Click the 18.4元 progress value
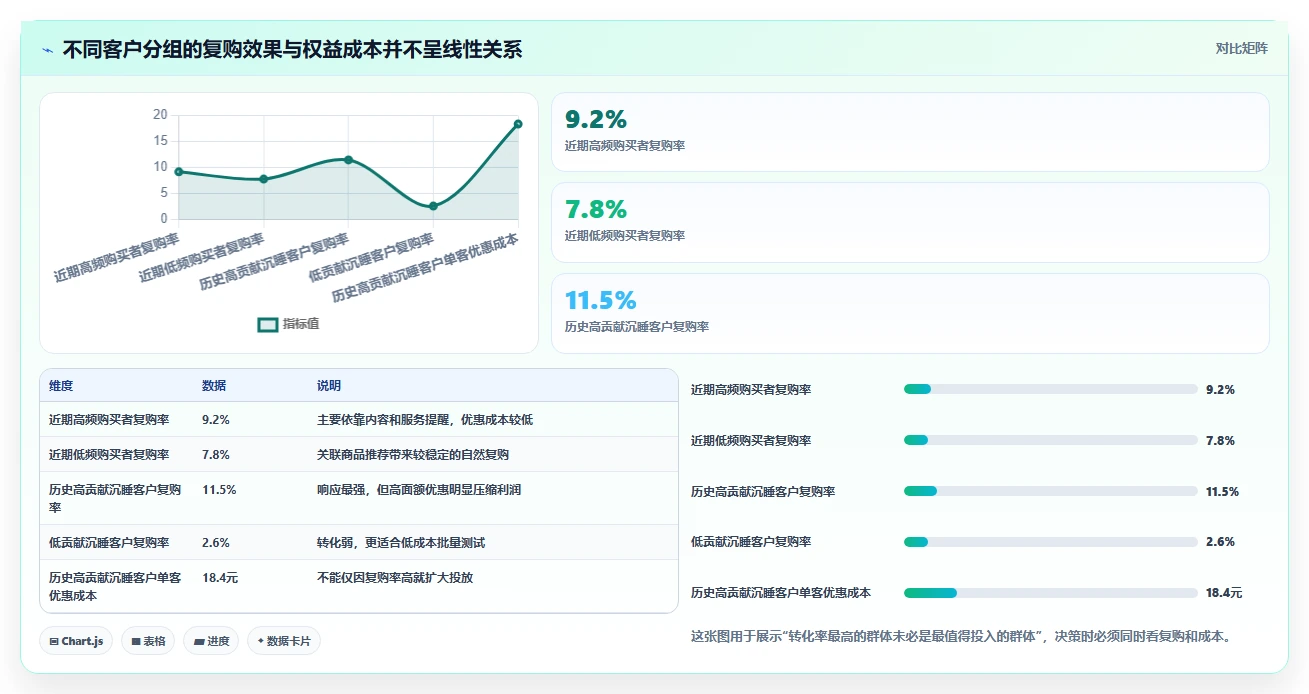This screenshot has height=694, width=1309. pyautogui.click(x=1224, y=593)
